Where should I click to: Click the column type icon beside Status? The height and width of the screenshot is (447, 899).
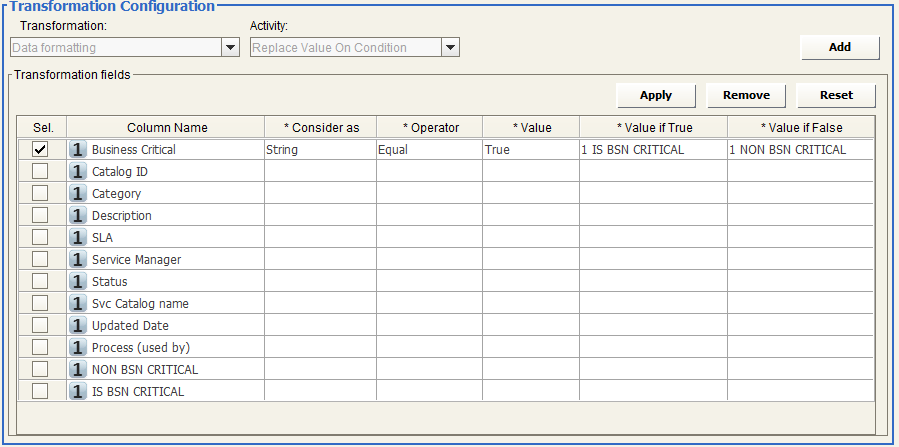coord(78,282)
